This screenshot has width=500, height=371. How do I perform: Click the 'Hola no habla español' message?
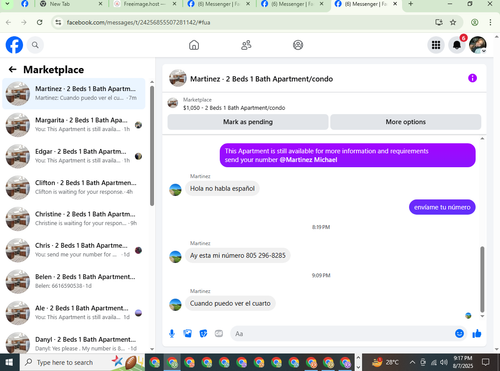222,188
